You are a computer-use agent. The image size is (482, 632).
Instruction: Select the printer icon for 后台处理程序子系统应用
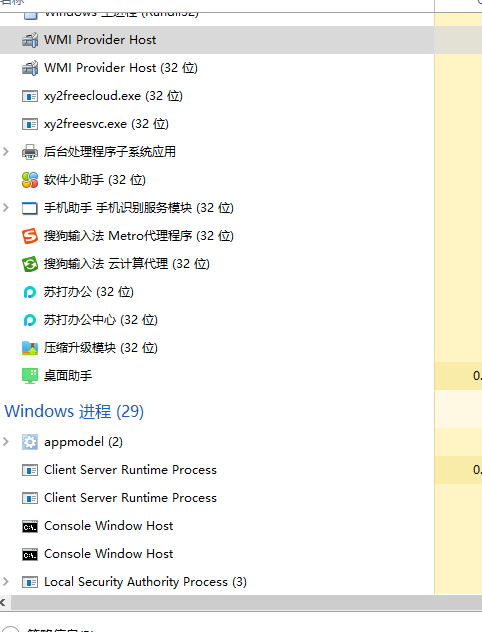click(30, 152)
